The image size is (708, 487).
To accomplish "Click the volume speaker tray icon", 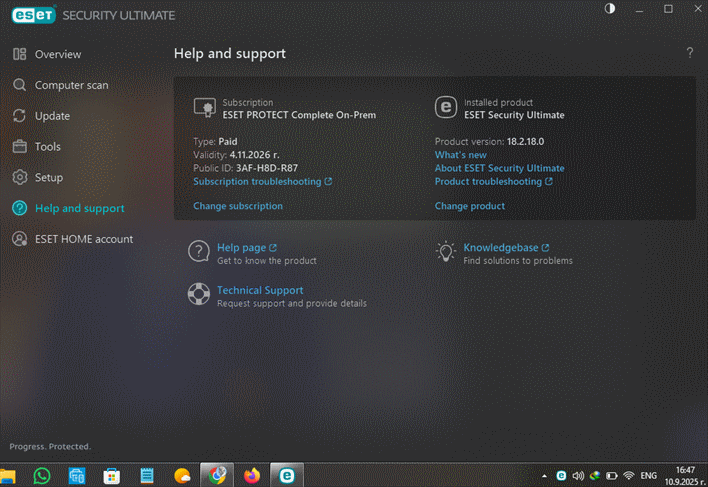I will pos(578,476).
